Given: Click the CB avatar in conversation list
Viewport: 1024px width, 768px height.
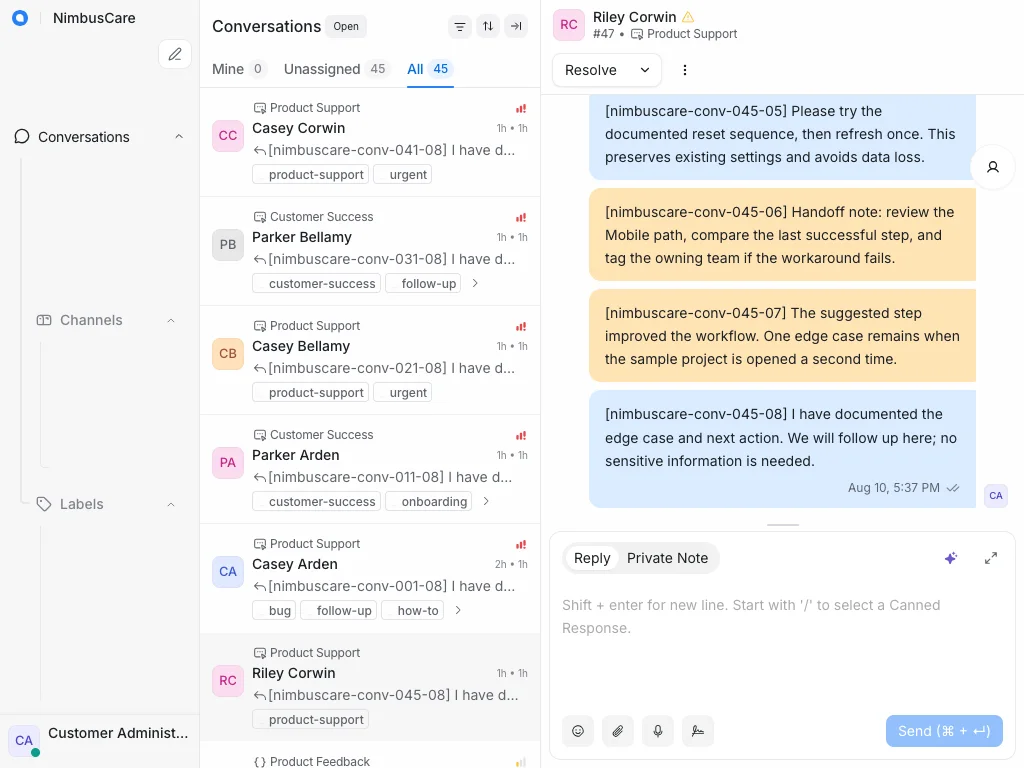Looking at the screenshot, I should [227, 354].
